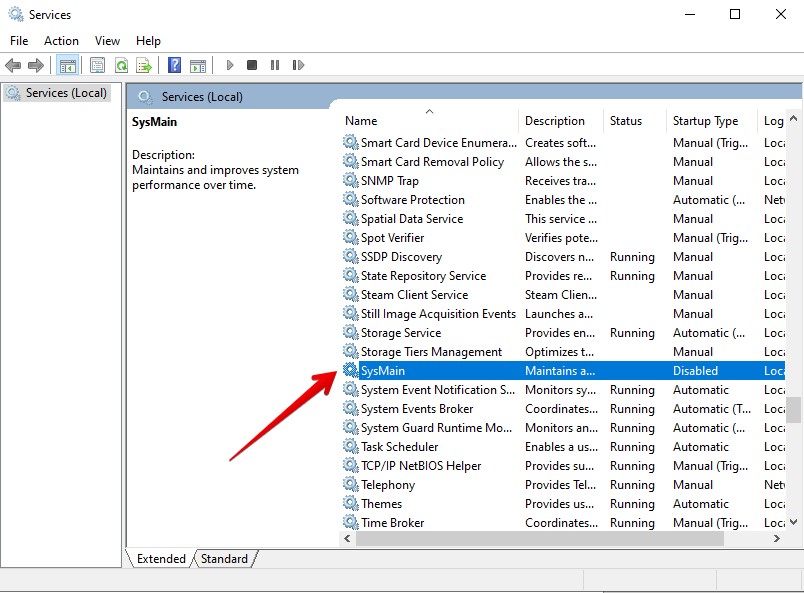804x593 pixels.
Task: Click the Export List toolbar icon
Action: click(x=144, y=65)
